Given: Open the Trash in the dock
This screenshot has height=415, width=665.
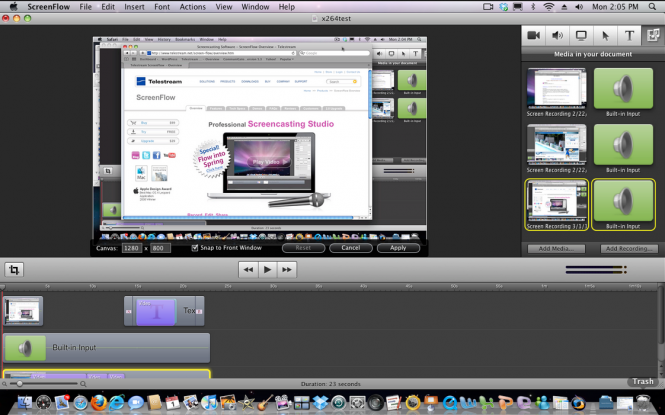Looking at the screenshot, I should click(643, 402).
